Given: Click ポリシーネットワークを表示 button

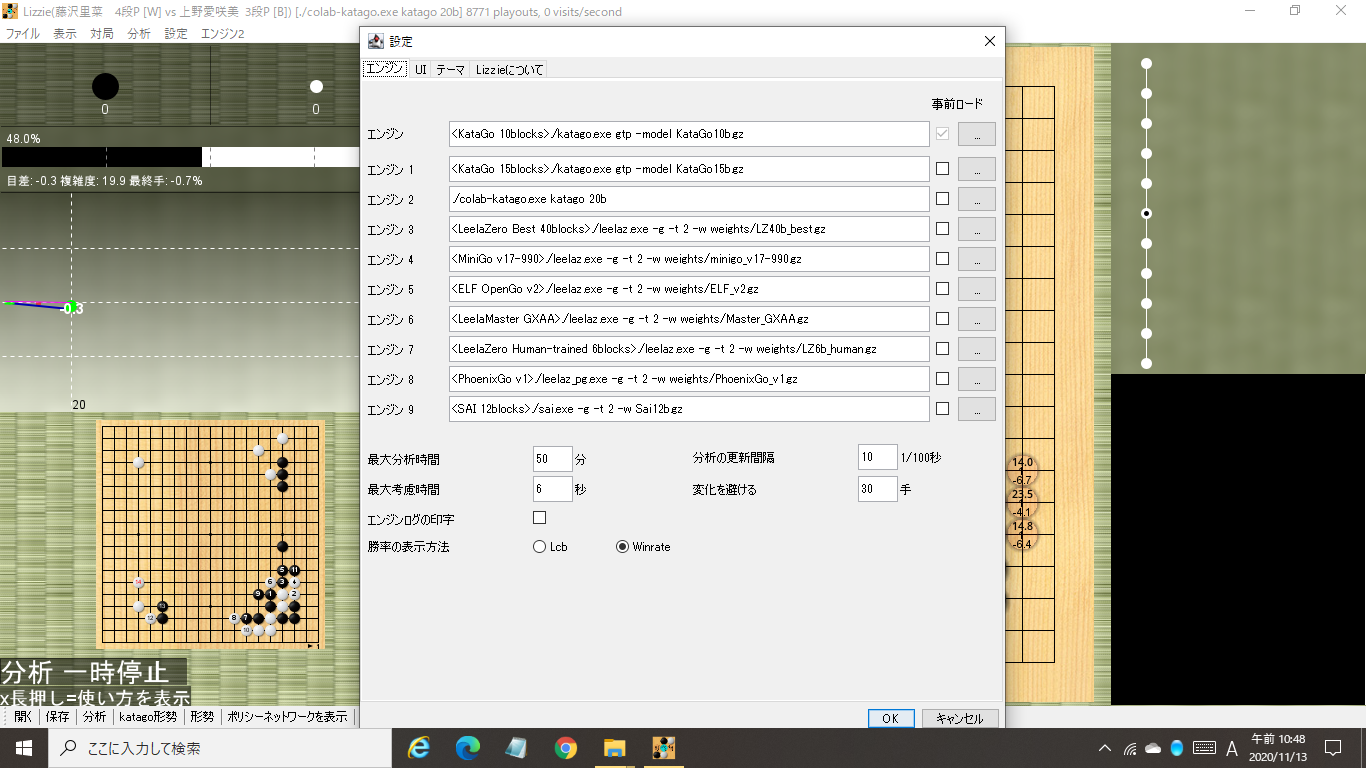Looking at the screenshot, I should (287, 717).
